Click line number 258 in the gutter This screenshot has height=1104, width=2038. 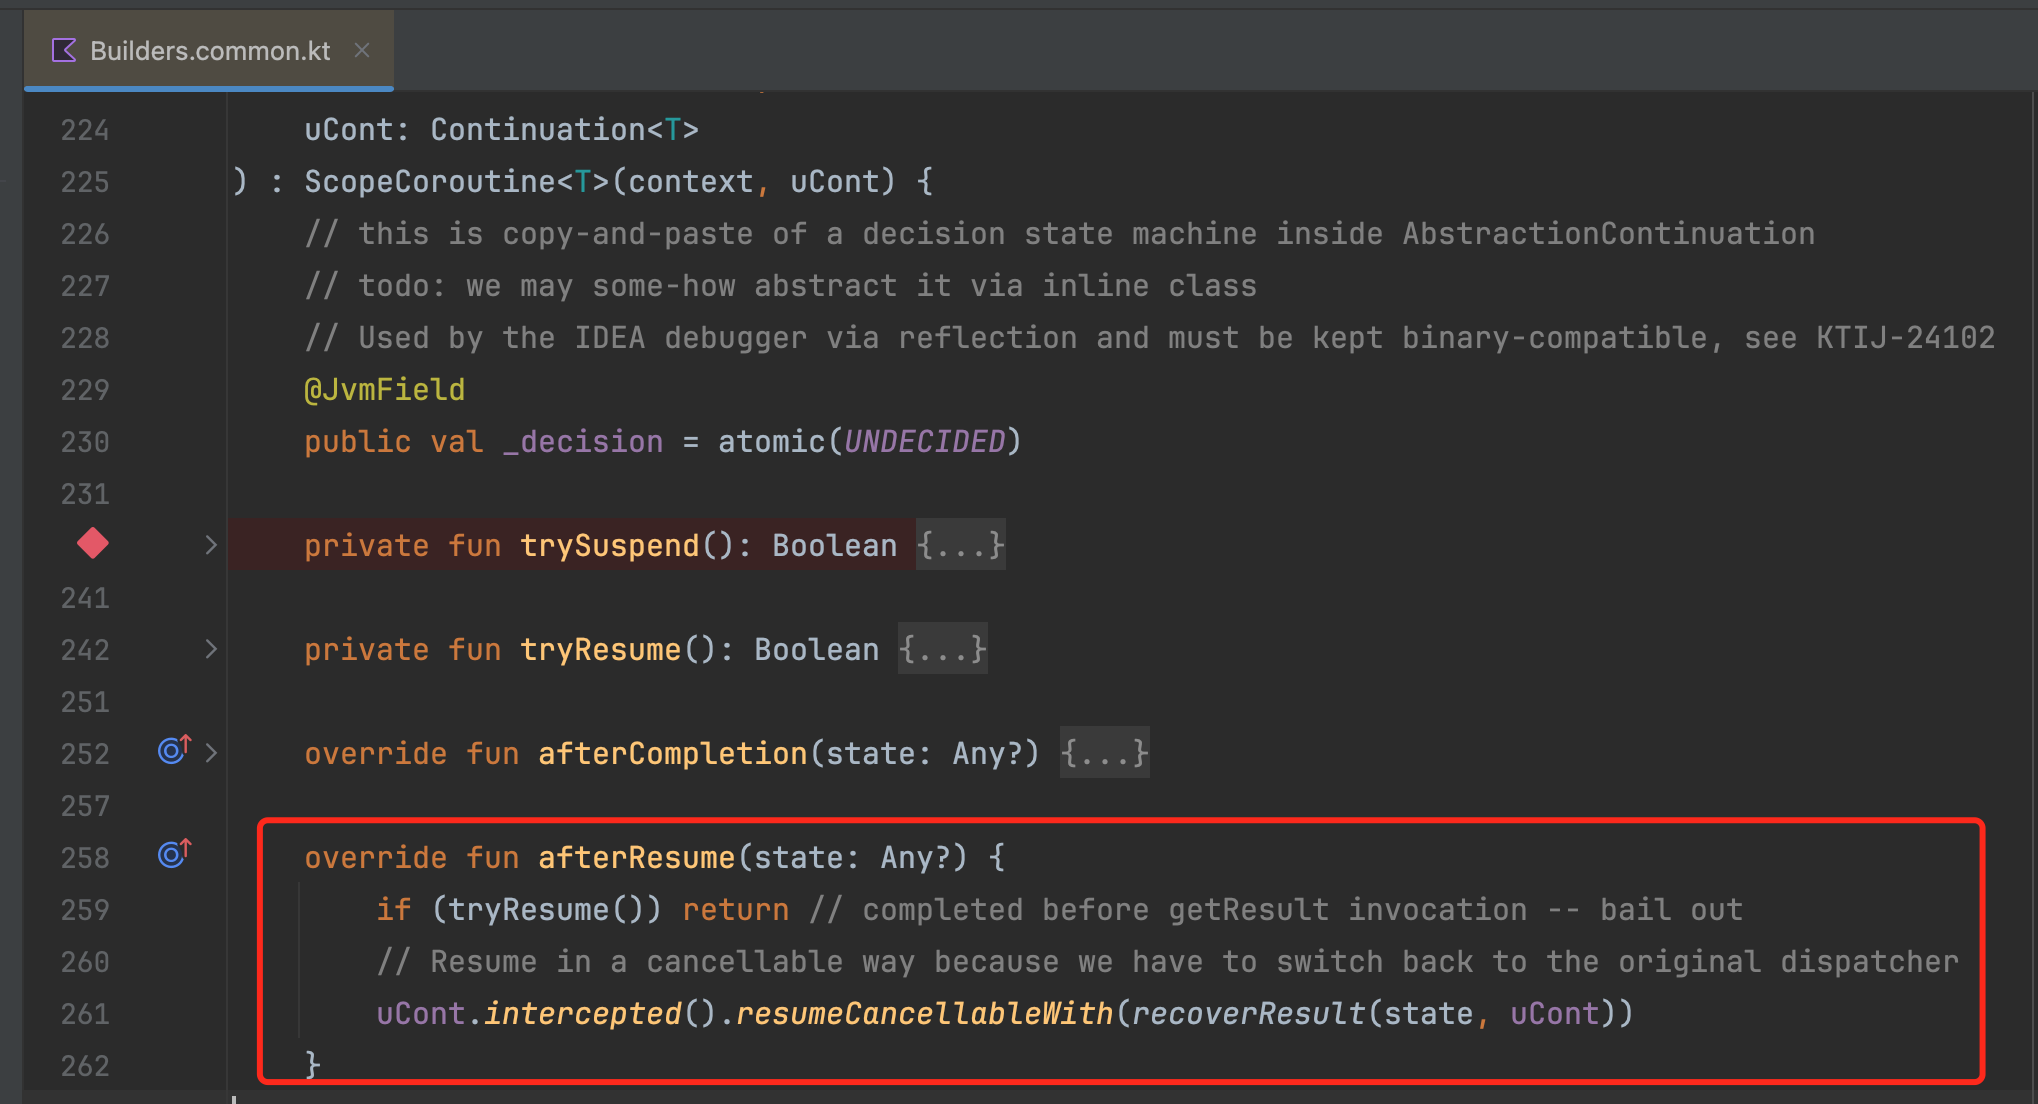pyautogui.click(x=85, y=858)
